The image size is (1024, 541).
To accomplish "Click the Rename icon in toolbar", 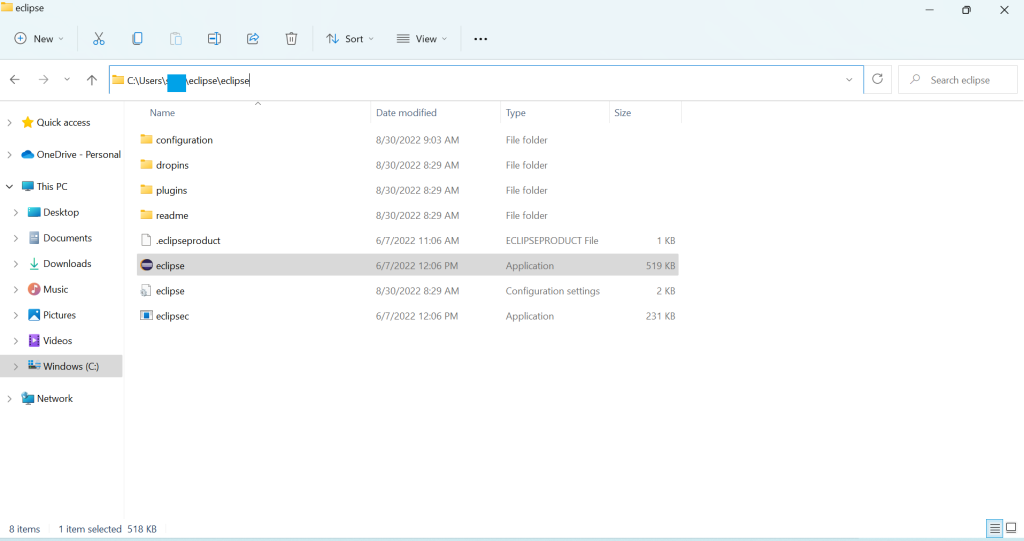I will (214, 39).
